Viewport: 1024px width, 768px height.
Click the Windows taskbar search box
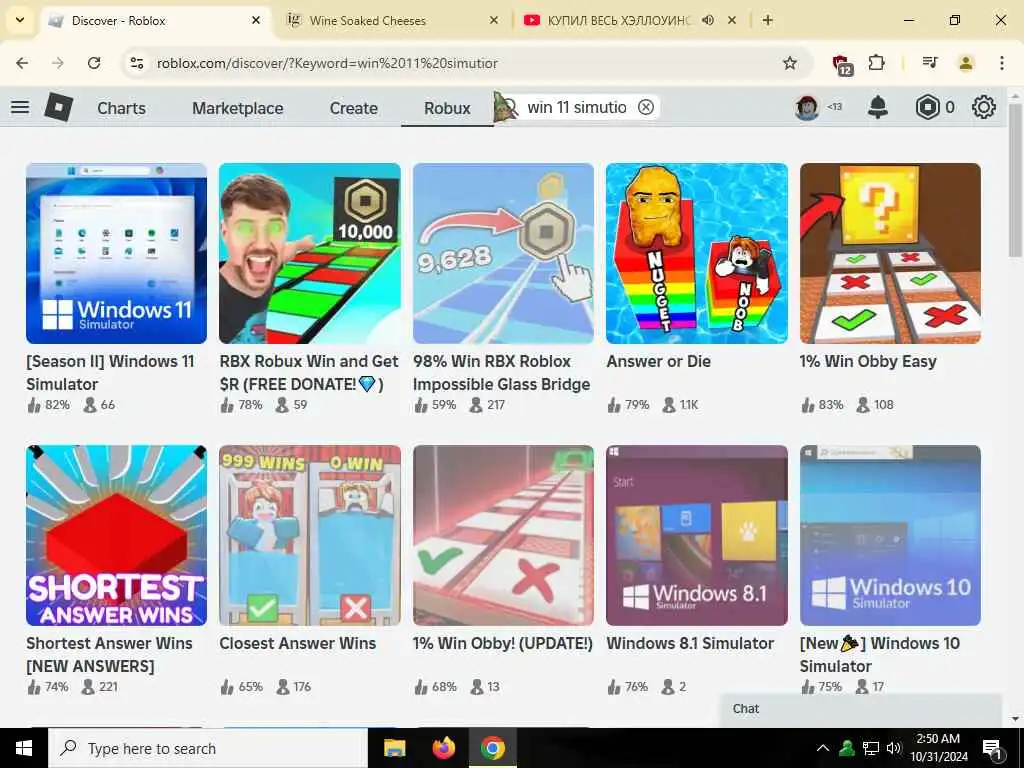tap(208, 748)
